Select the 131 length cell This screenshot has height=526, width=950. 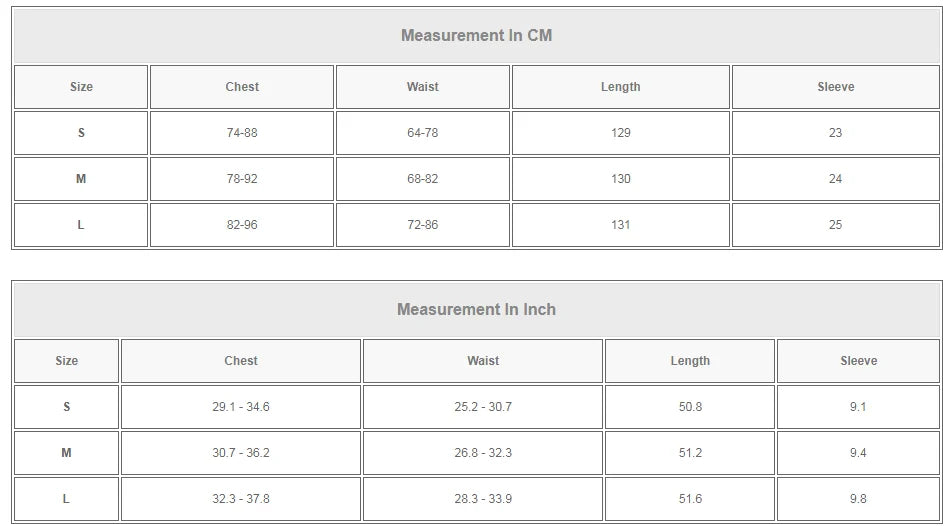620,225
